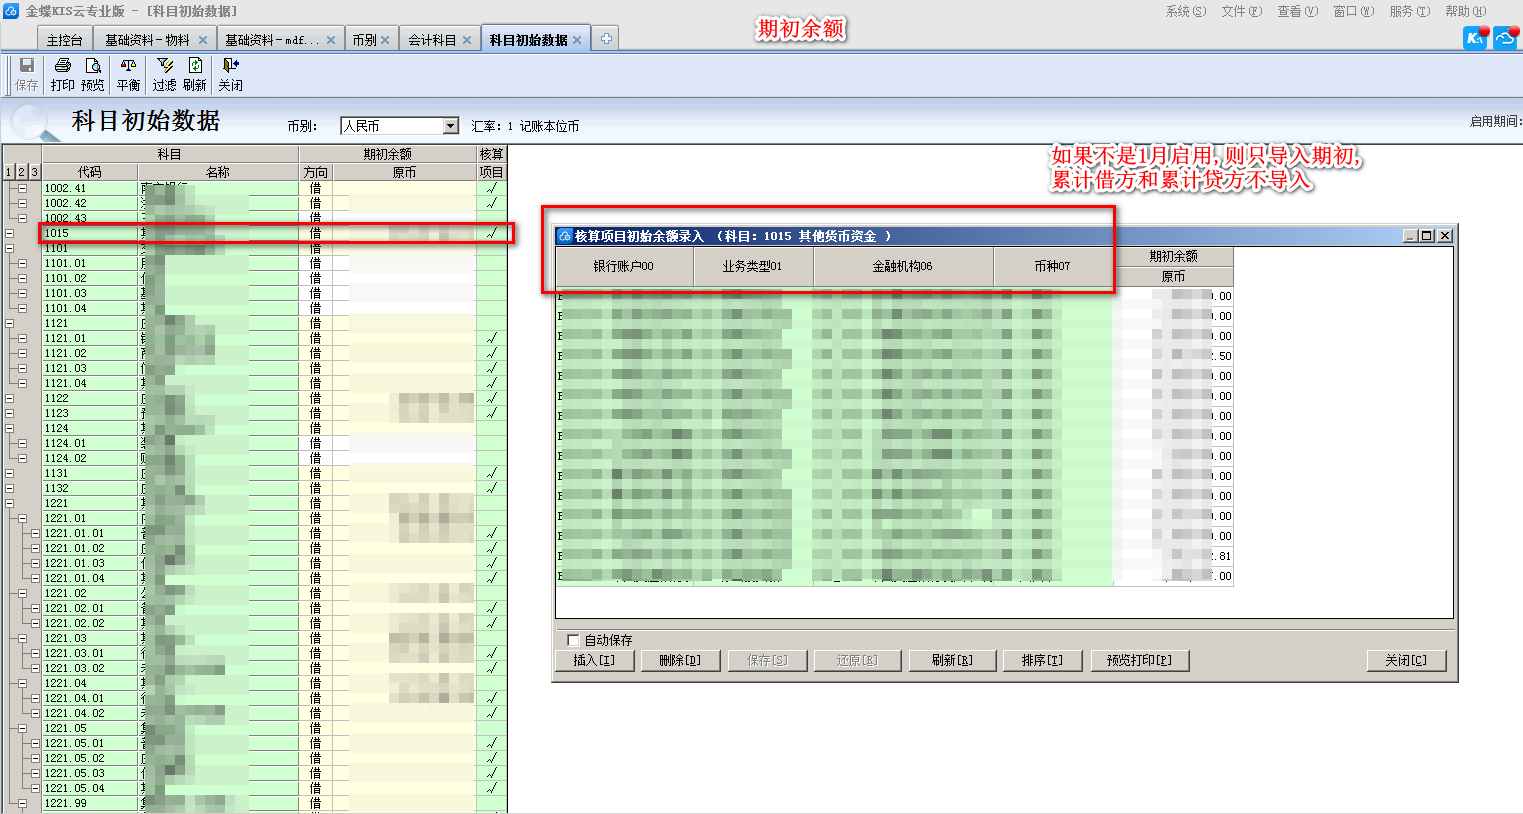Collapse the 1221.01 tree node
The width and height of the screenshot is (1523, 814).
tap(22, 518)
